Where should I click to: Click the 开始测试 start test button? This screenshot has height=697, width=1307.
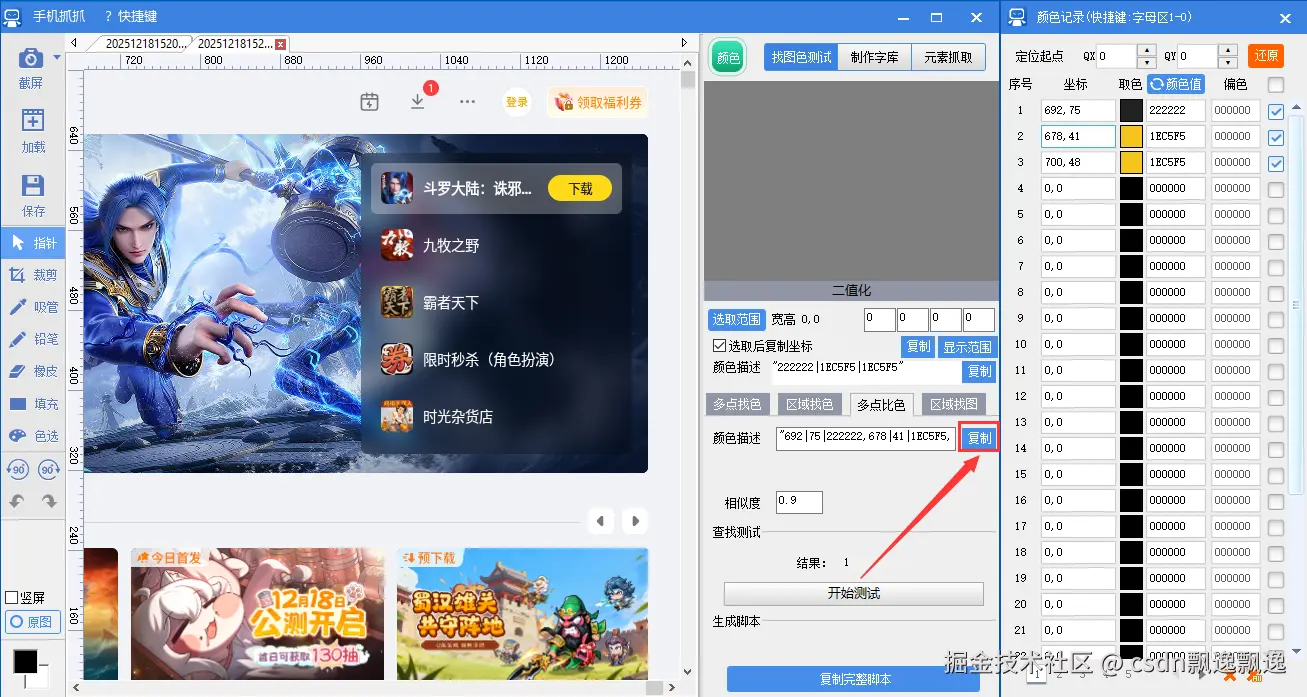(854, 593)
